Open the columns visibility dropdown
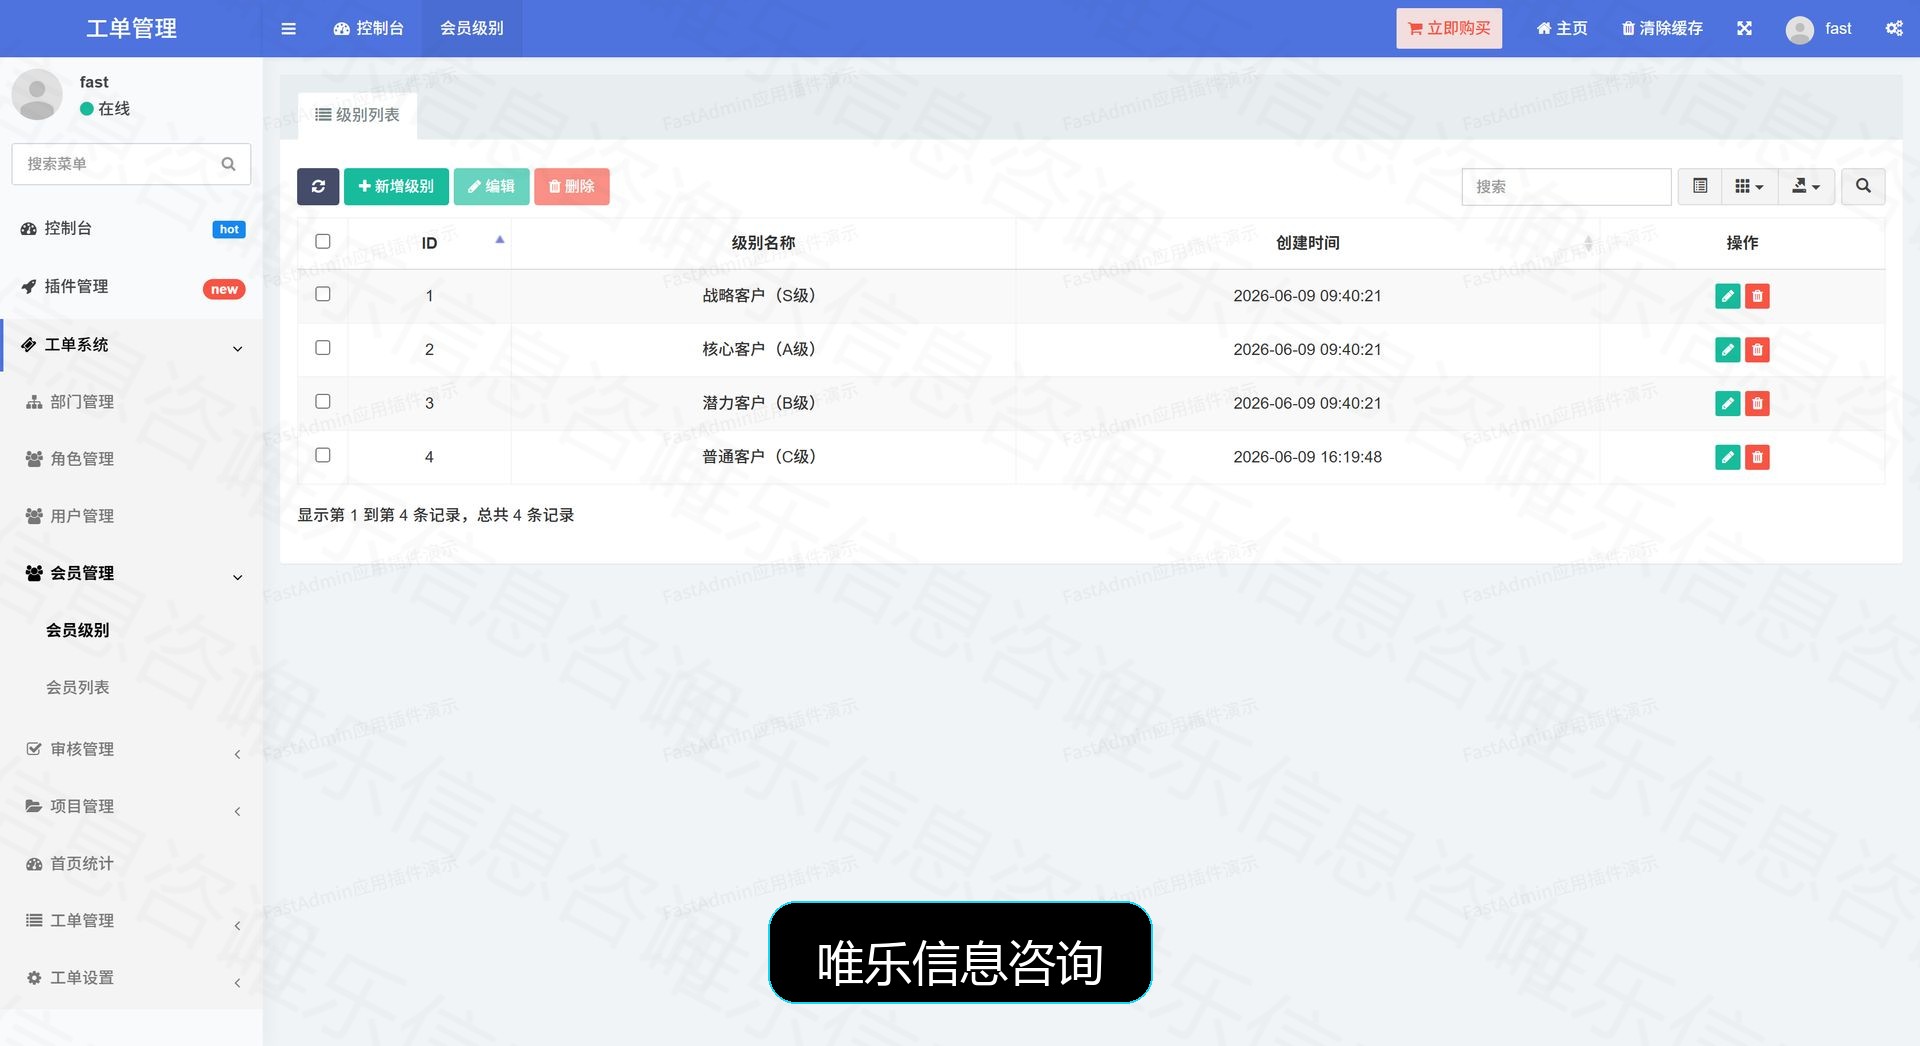The image size is (1920, 1046). click(1749, 186)
